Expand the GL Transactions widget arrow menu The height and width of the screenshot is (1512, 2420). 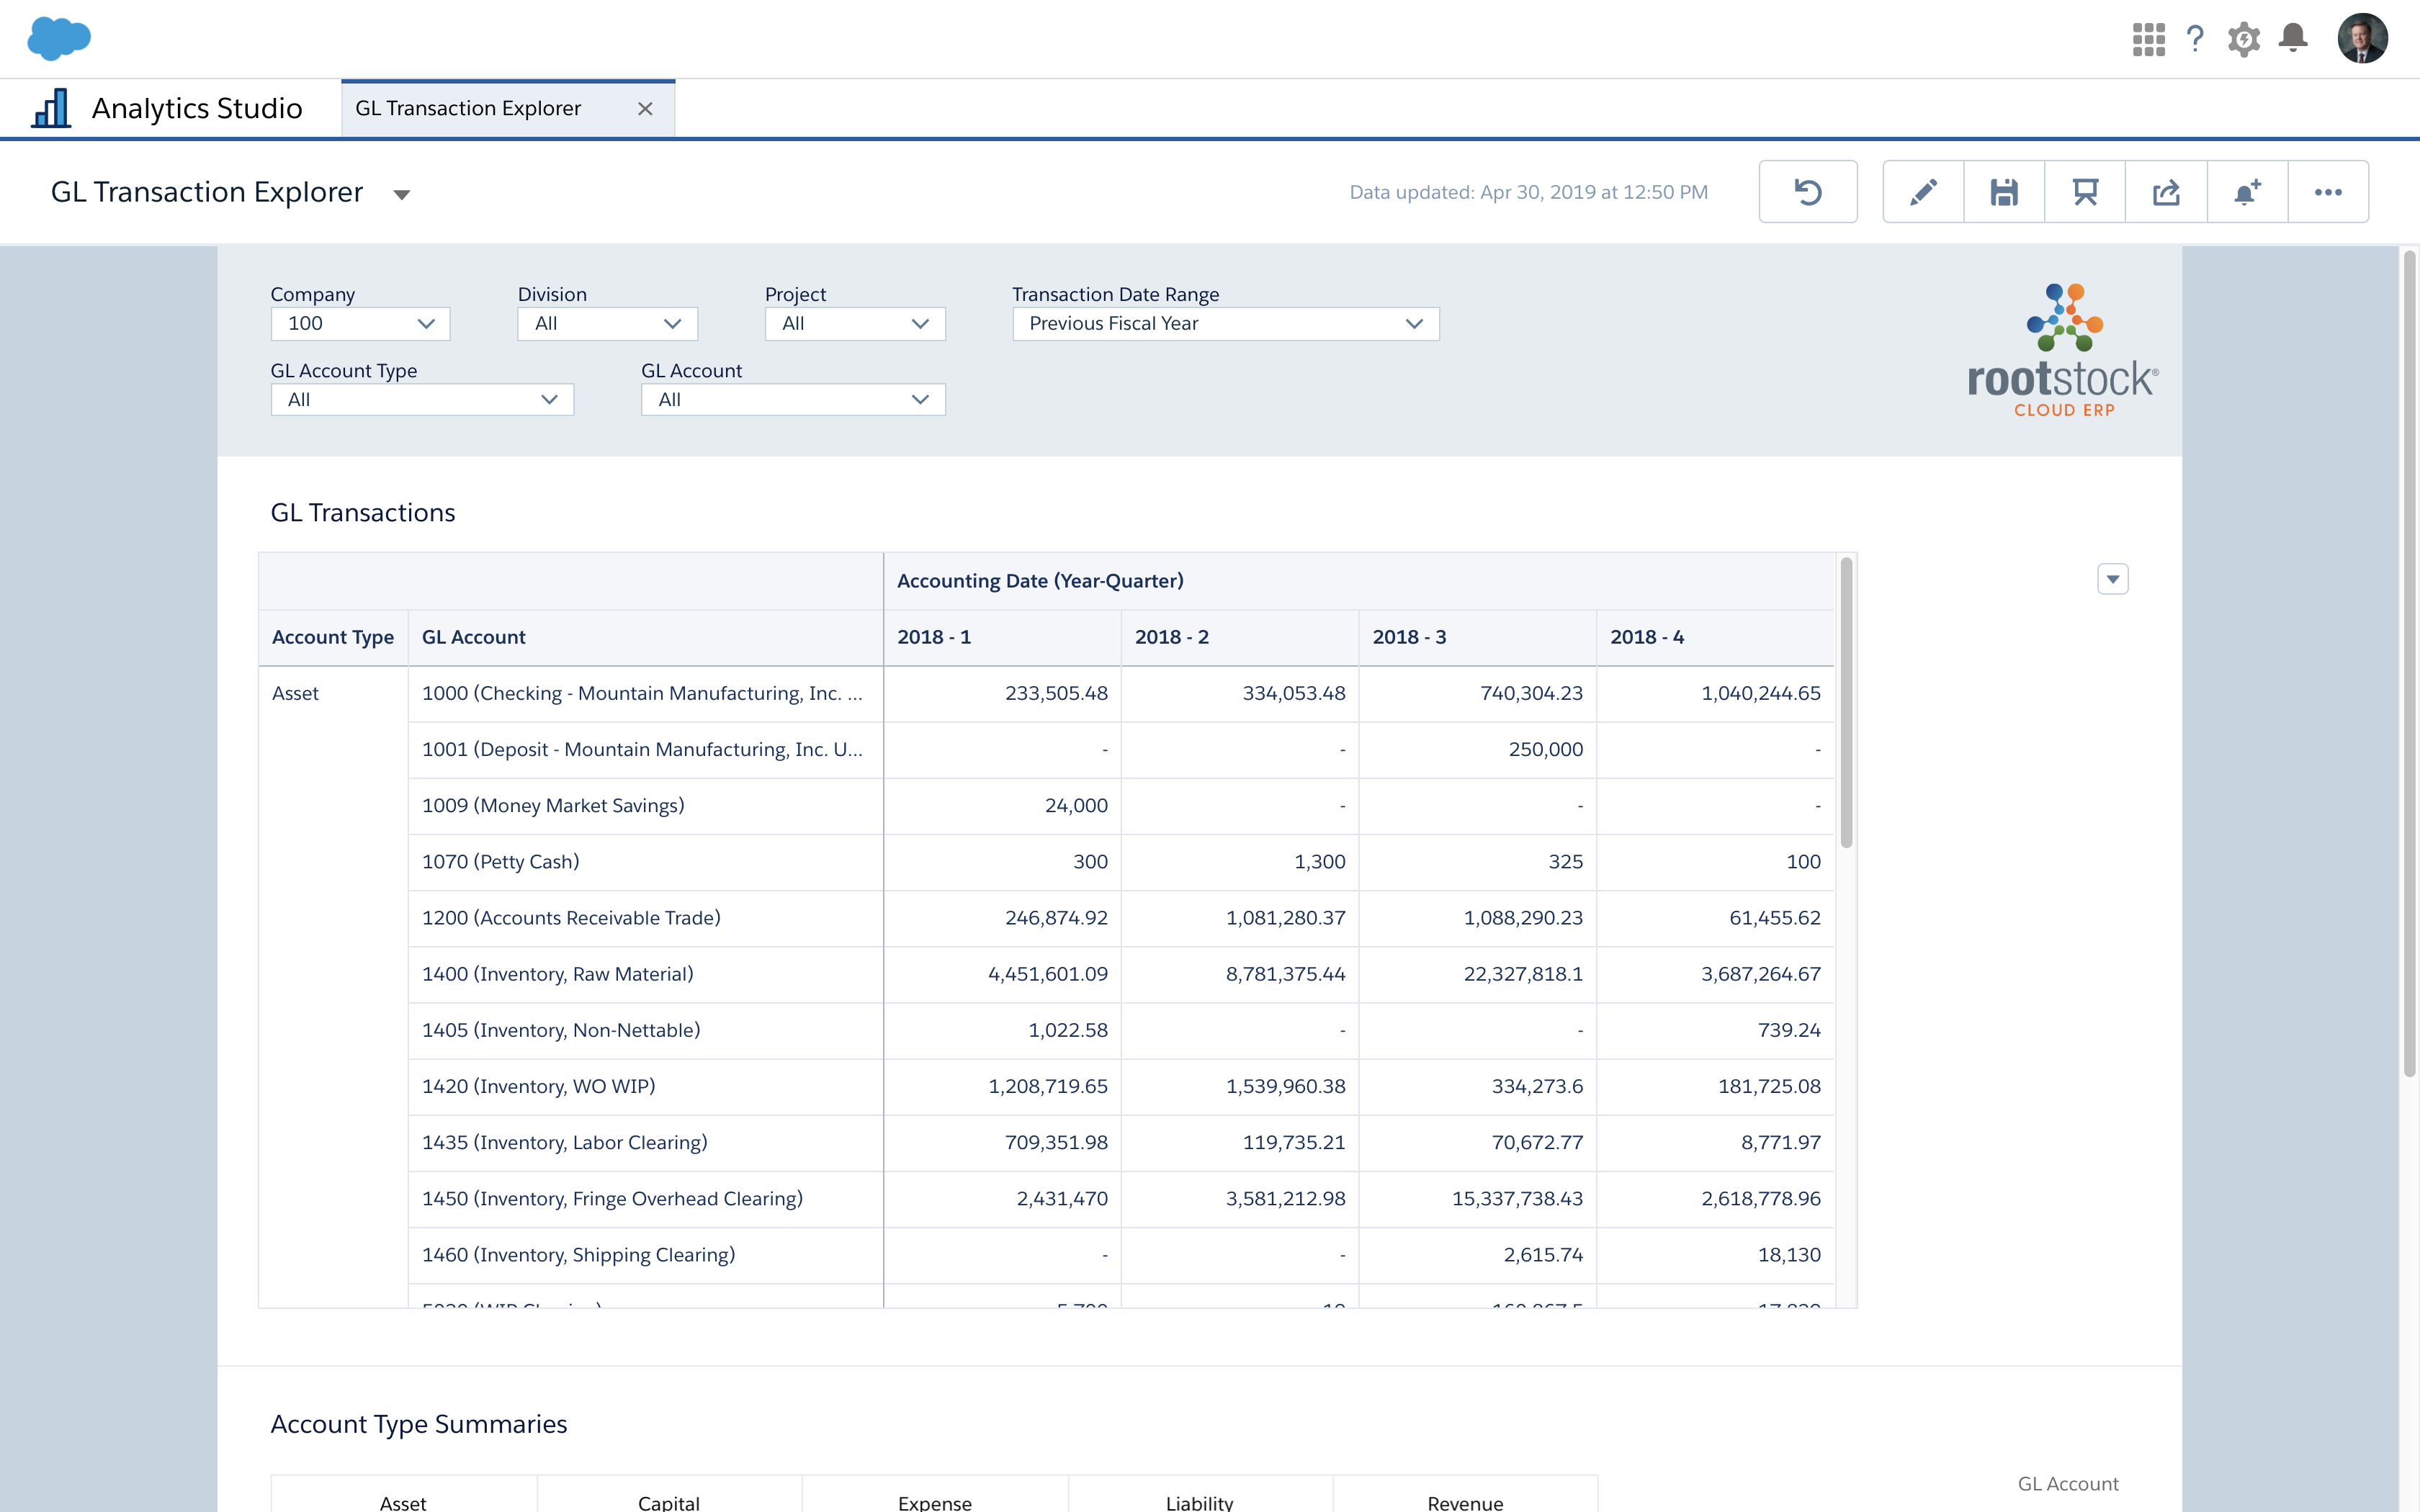point(2112,579)
